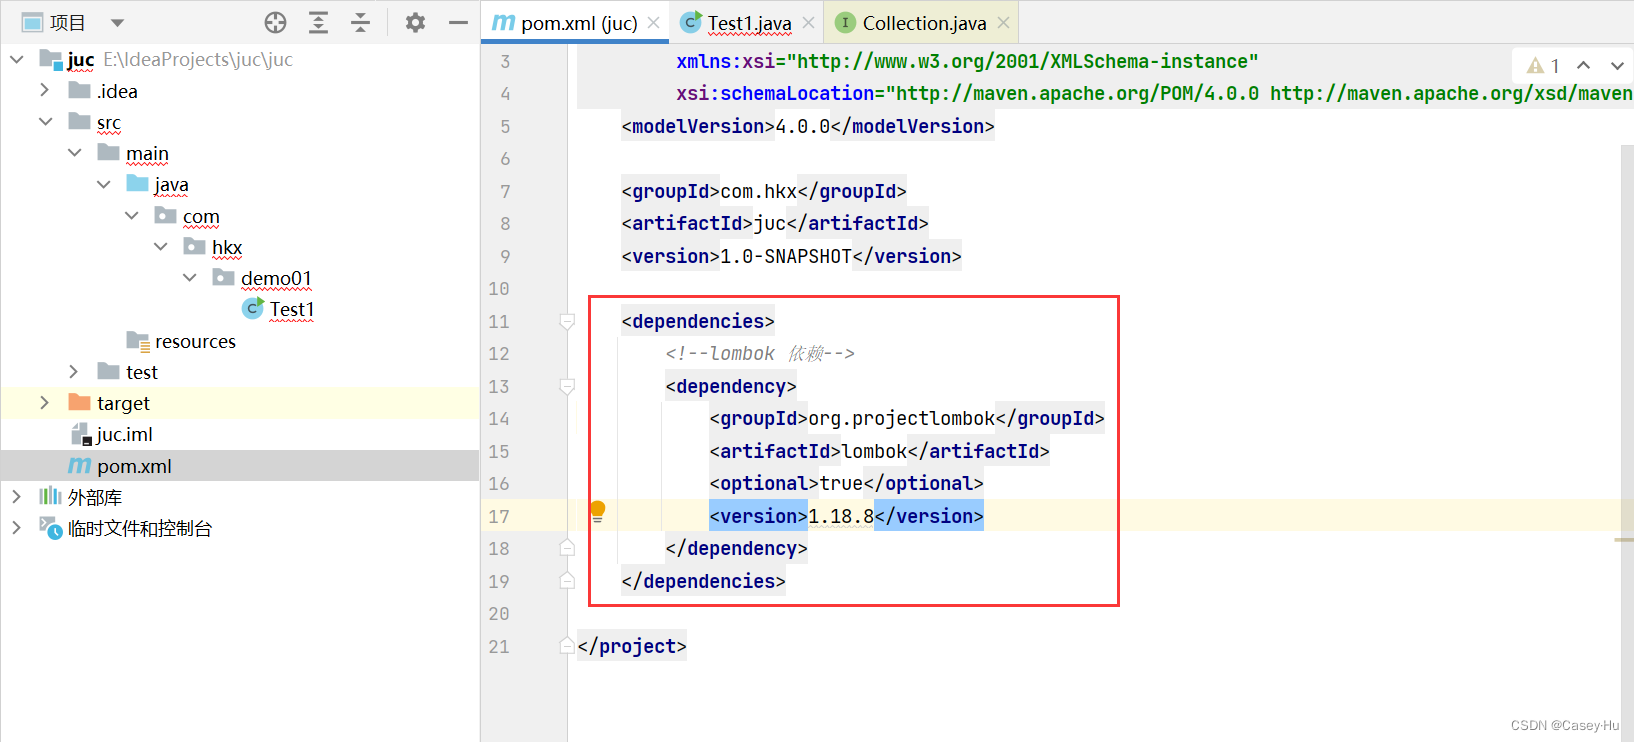Click the lombok artifactId value
This screenshot has width=1634, height=742.
pos(874,451)
